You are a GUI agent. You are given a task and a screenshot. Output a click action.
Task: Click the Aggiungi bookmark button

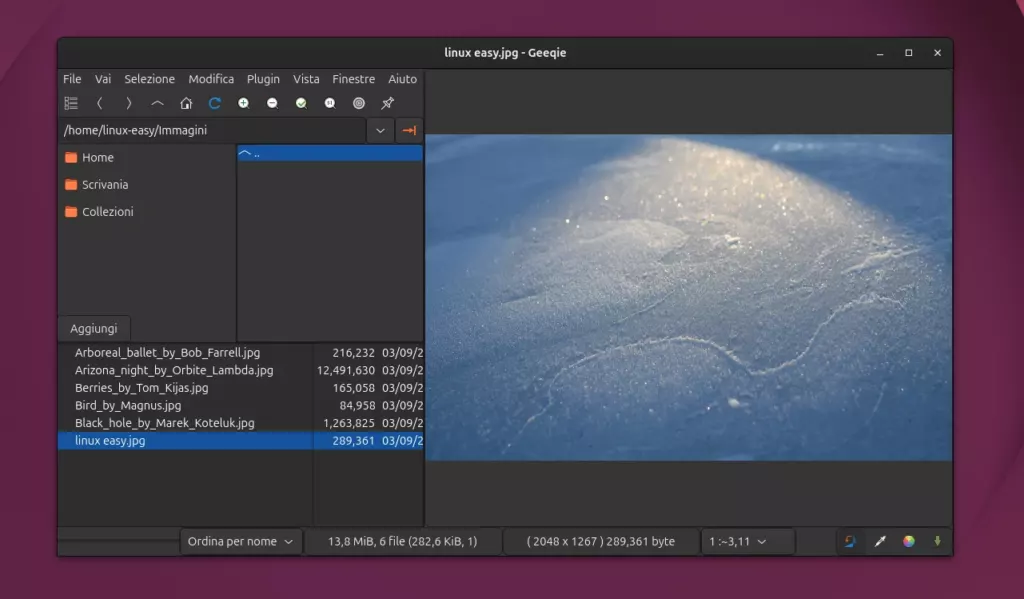click(x=94, y=329)
